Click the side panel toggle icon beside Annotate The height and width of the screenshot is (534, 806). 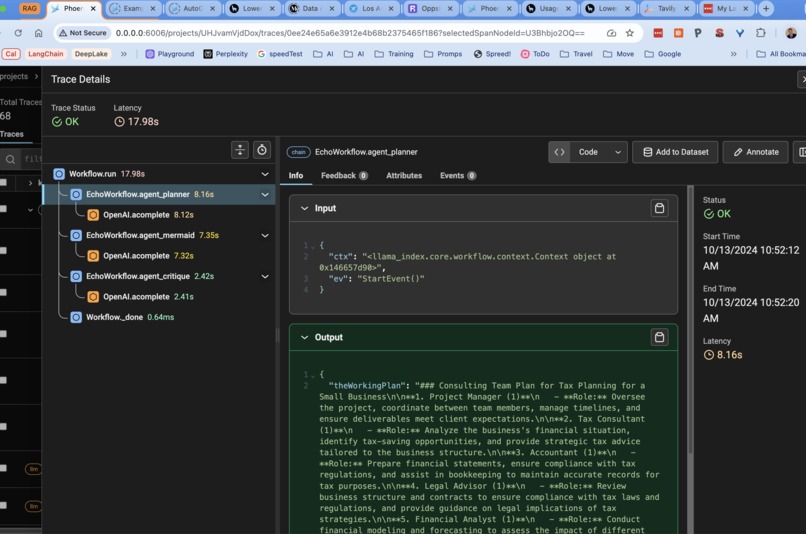tap(801, 152)
